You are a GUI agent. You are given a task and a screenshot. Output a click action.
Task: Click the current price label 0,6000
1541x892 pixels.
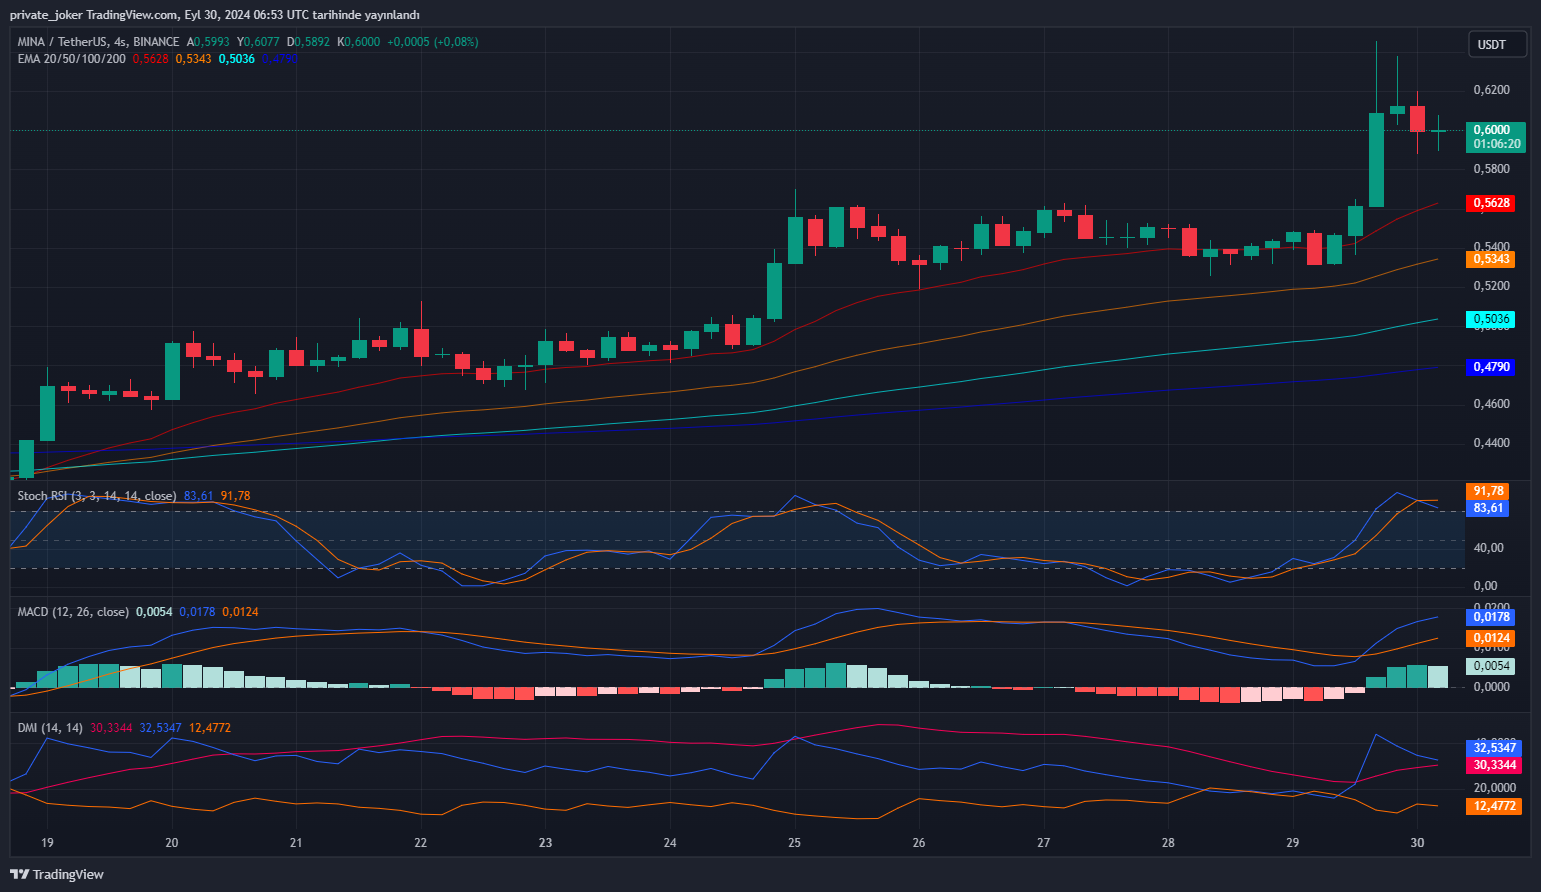1495,130
